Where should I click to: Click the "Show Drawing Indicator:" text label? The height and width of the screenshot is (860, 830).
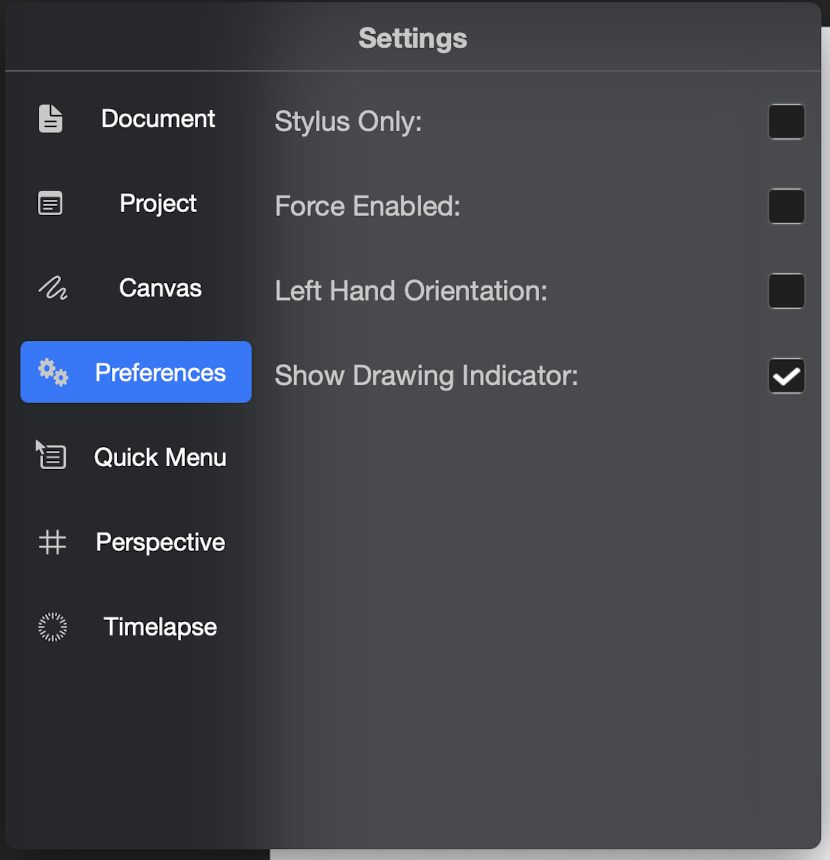click(427, 377)
